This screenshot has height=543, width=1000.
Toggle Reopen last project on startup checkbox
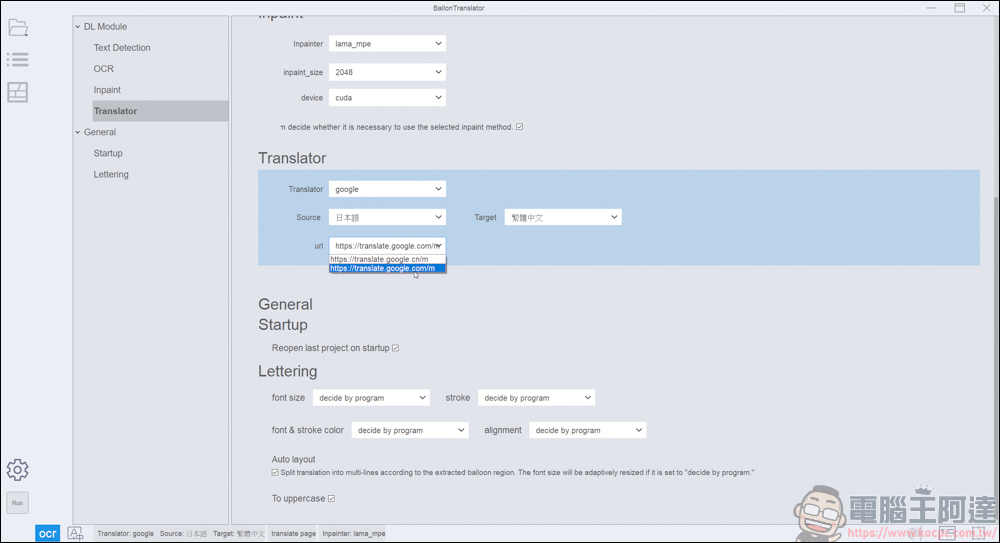(x=395, y=348)
